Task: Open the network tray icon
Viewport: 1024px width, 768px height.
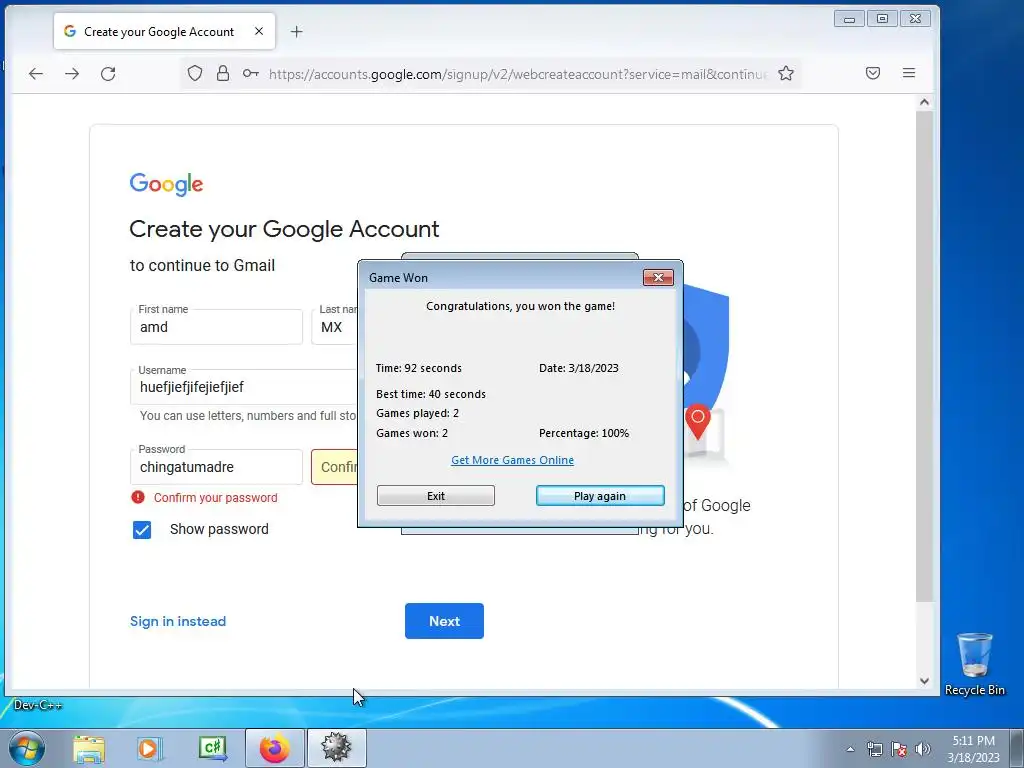Action: pos(874,749)
